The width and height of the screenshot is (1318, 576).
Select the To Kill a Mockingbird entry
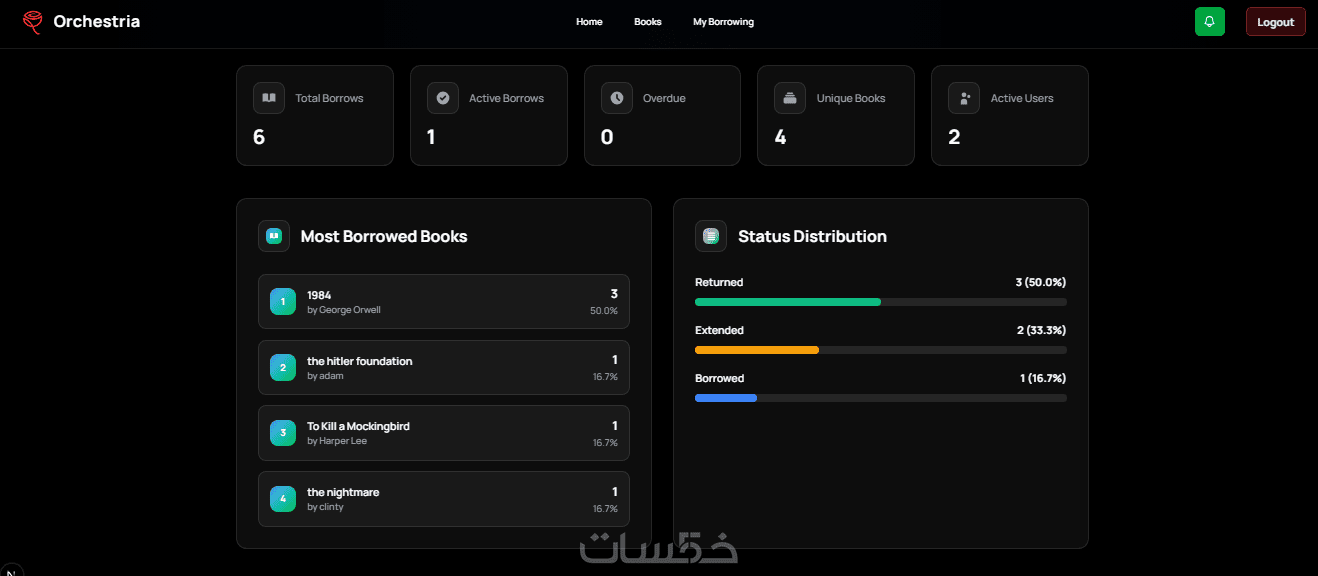tap(444, 433)
